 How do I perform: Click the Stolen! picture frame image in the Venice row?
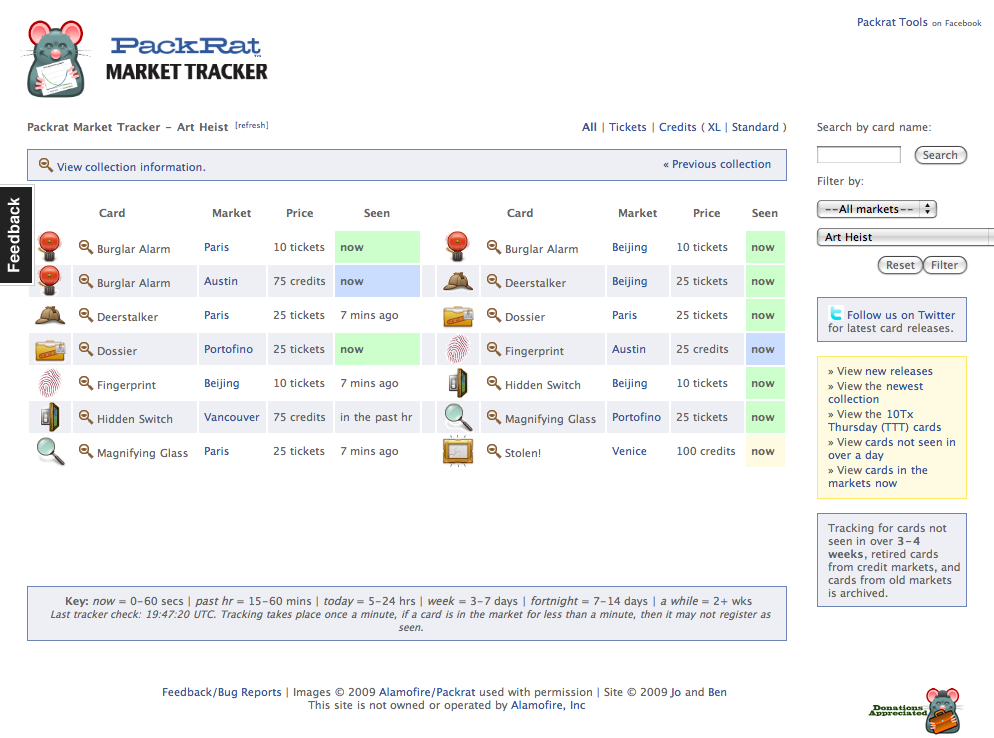[458, 451]
